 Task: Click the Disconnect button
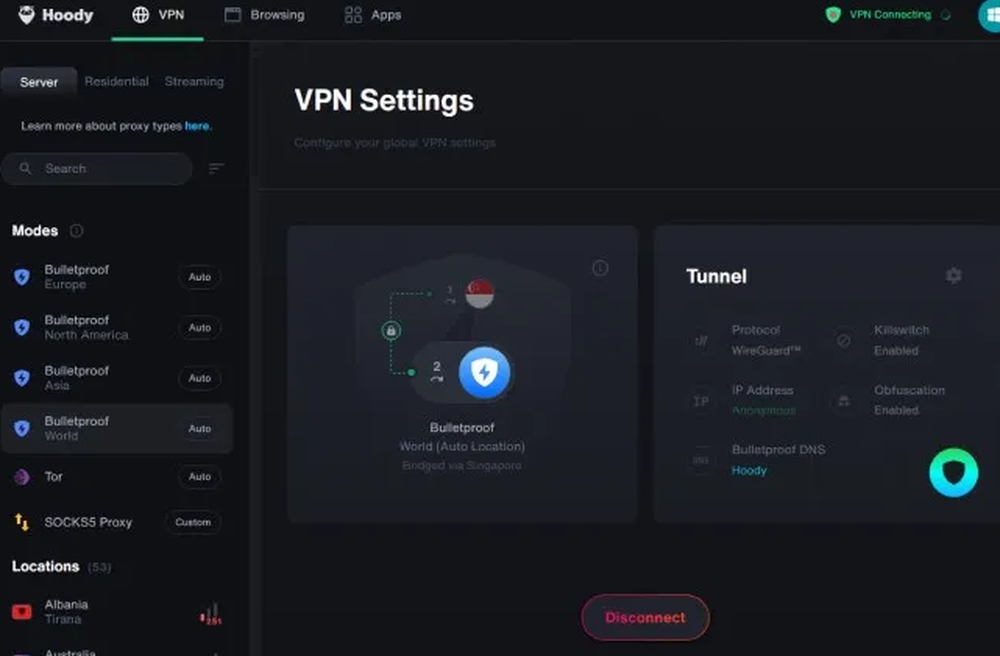645,617
